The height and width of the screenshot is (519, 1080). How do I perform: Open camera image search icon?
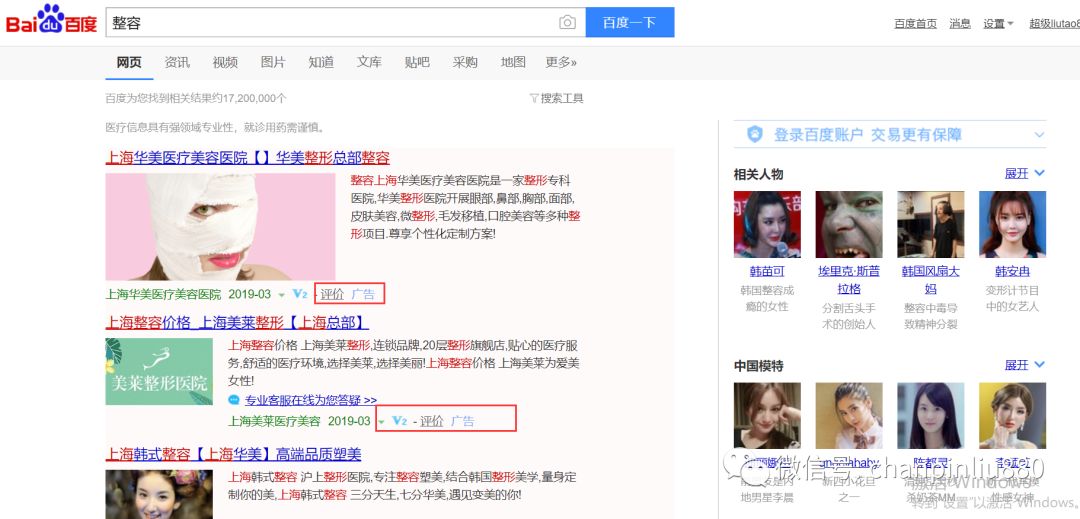567,23
